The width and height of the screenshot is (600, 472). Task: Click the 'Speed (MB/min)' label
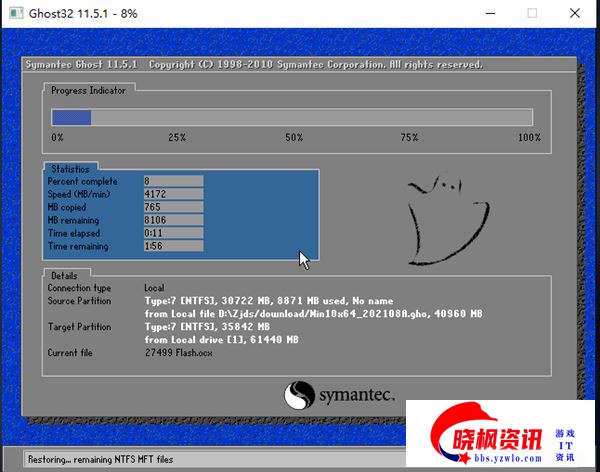pos(79,194)
